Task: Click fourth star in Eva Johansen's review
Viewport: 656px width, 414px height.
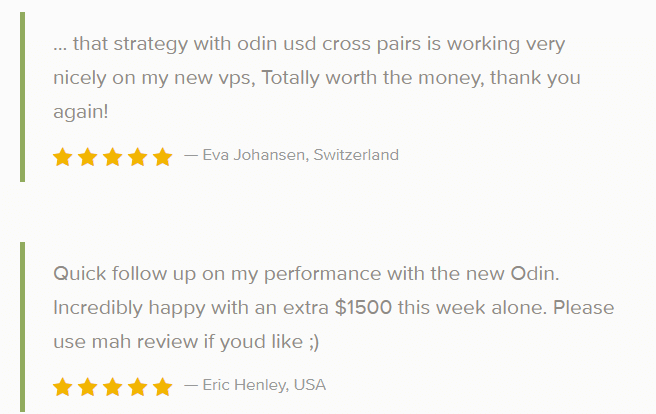Action: (138, 157)
